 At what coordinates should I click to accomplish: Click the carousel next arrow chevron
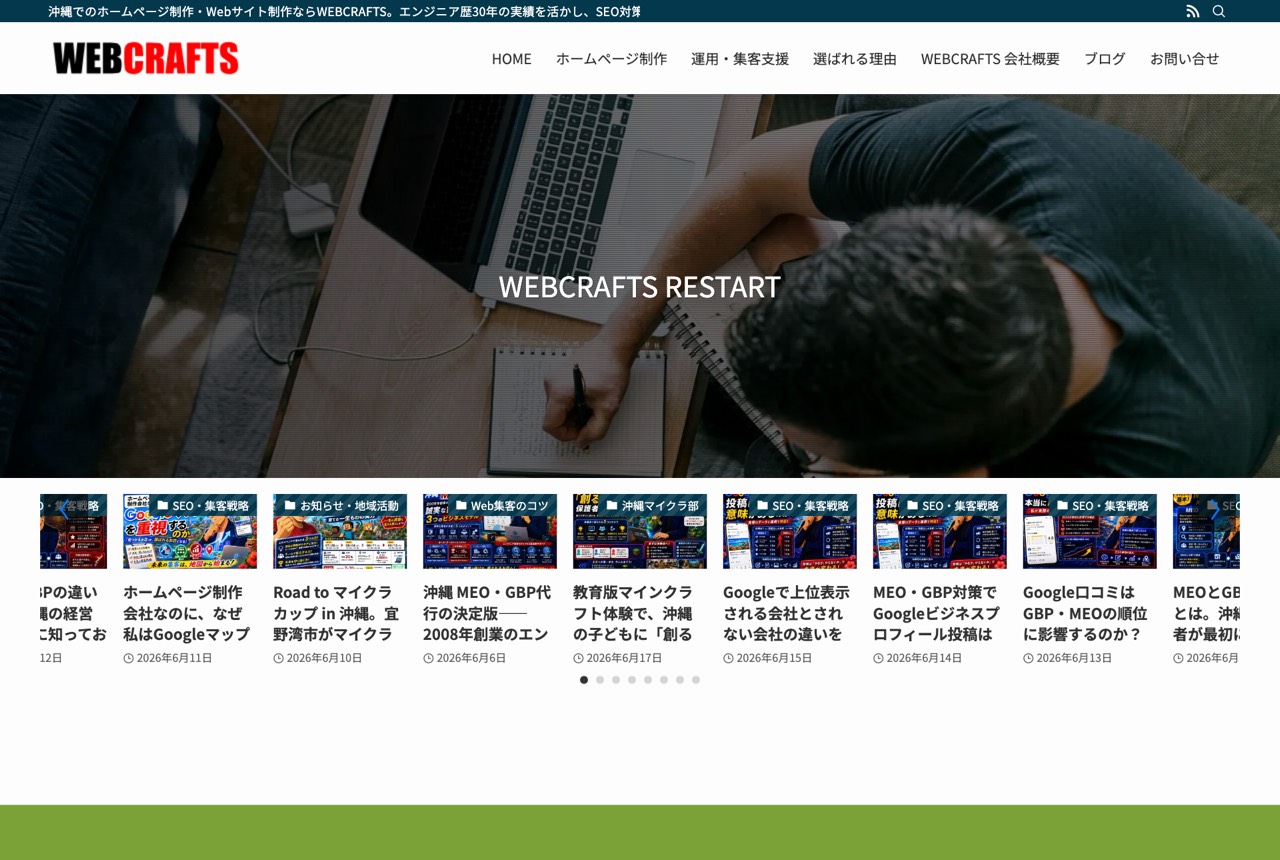click(x=1216, y=509)
